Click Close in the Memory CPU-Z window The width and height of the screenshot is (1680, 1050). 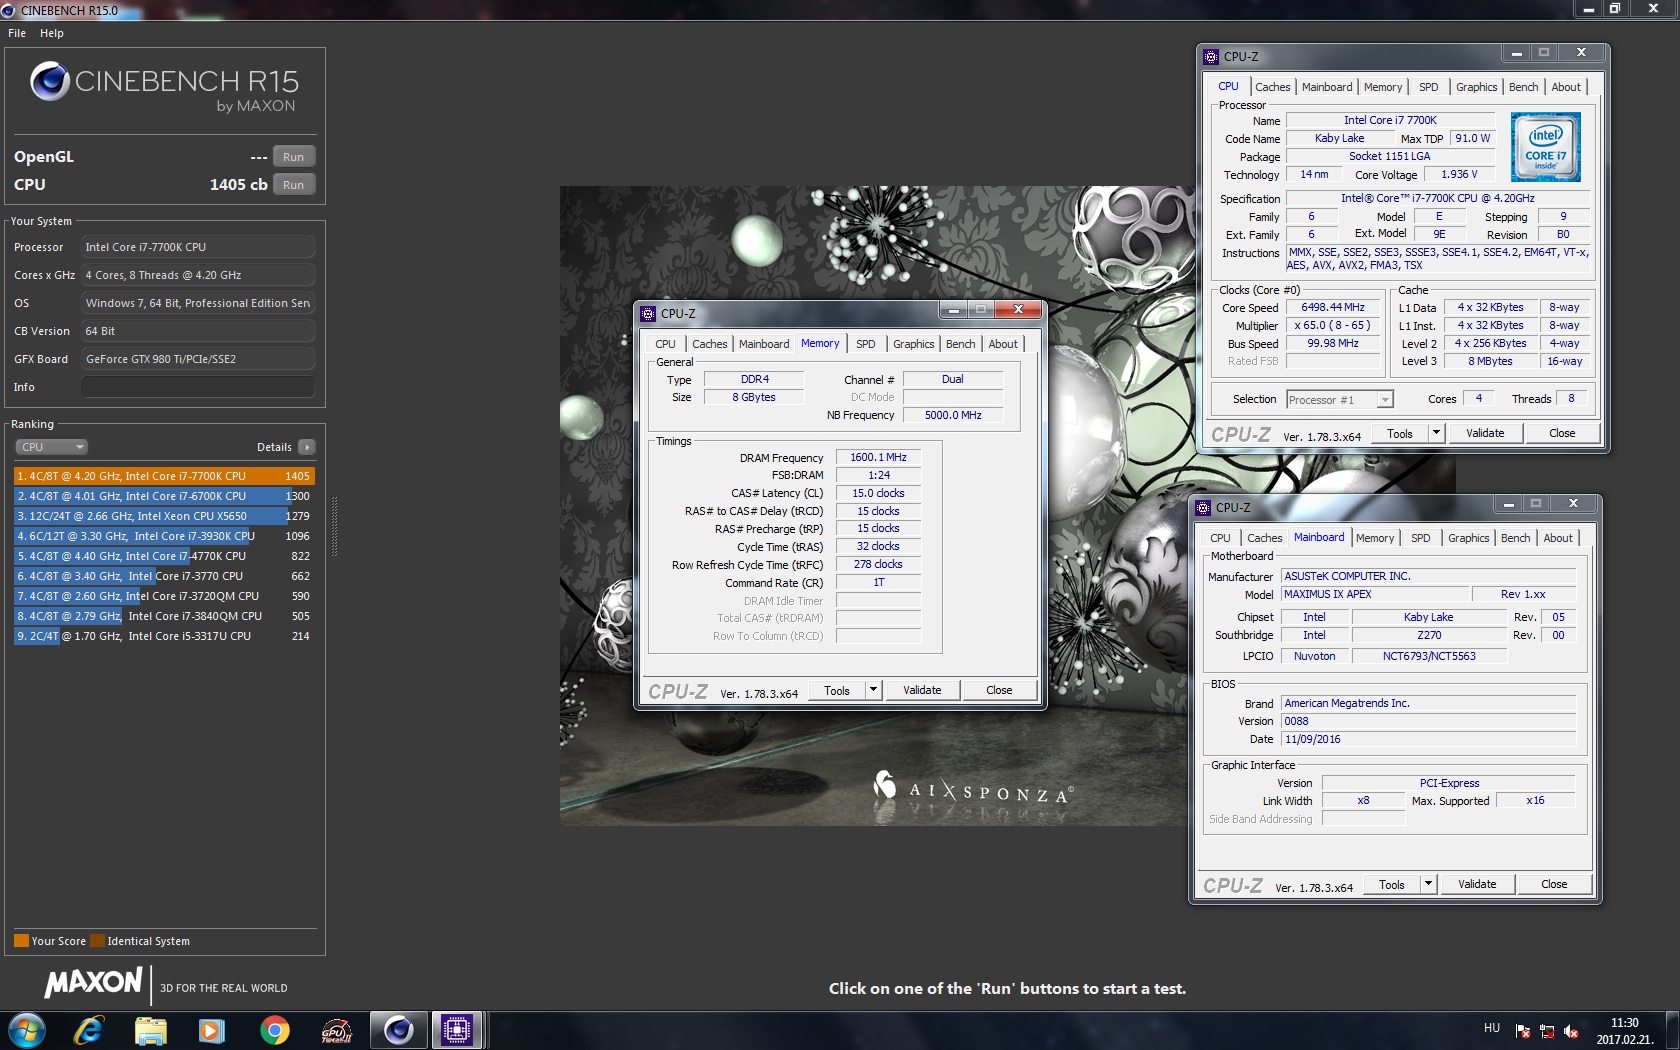click(999, 690)
